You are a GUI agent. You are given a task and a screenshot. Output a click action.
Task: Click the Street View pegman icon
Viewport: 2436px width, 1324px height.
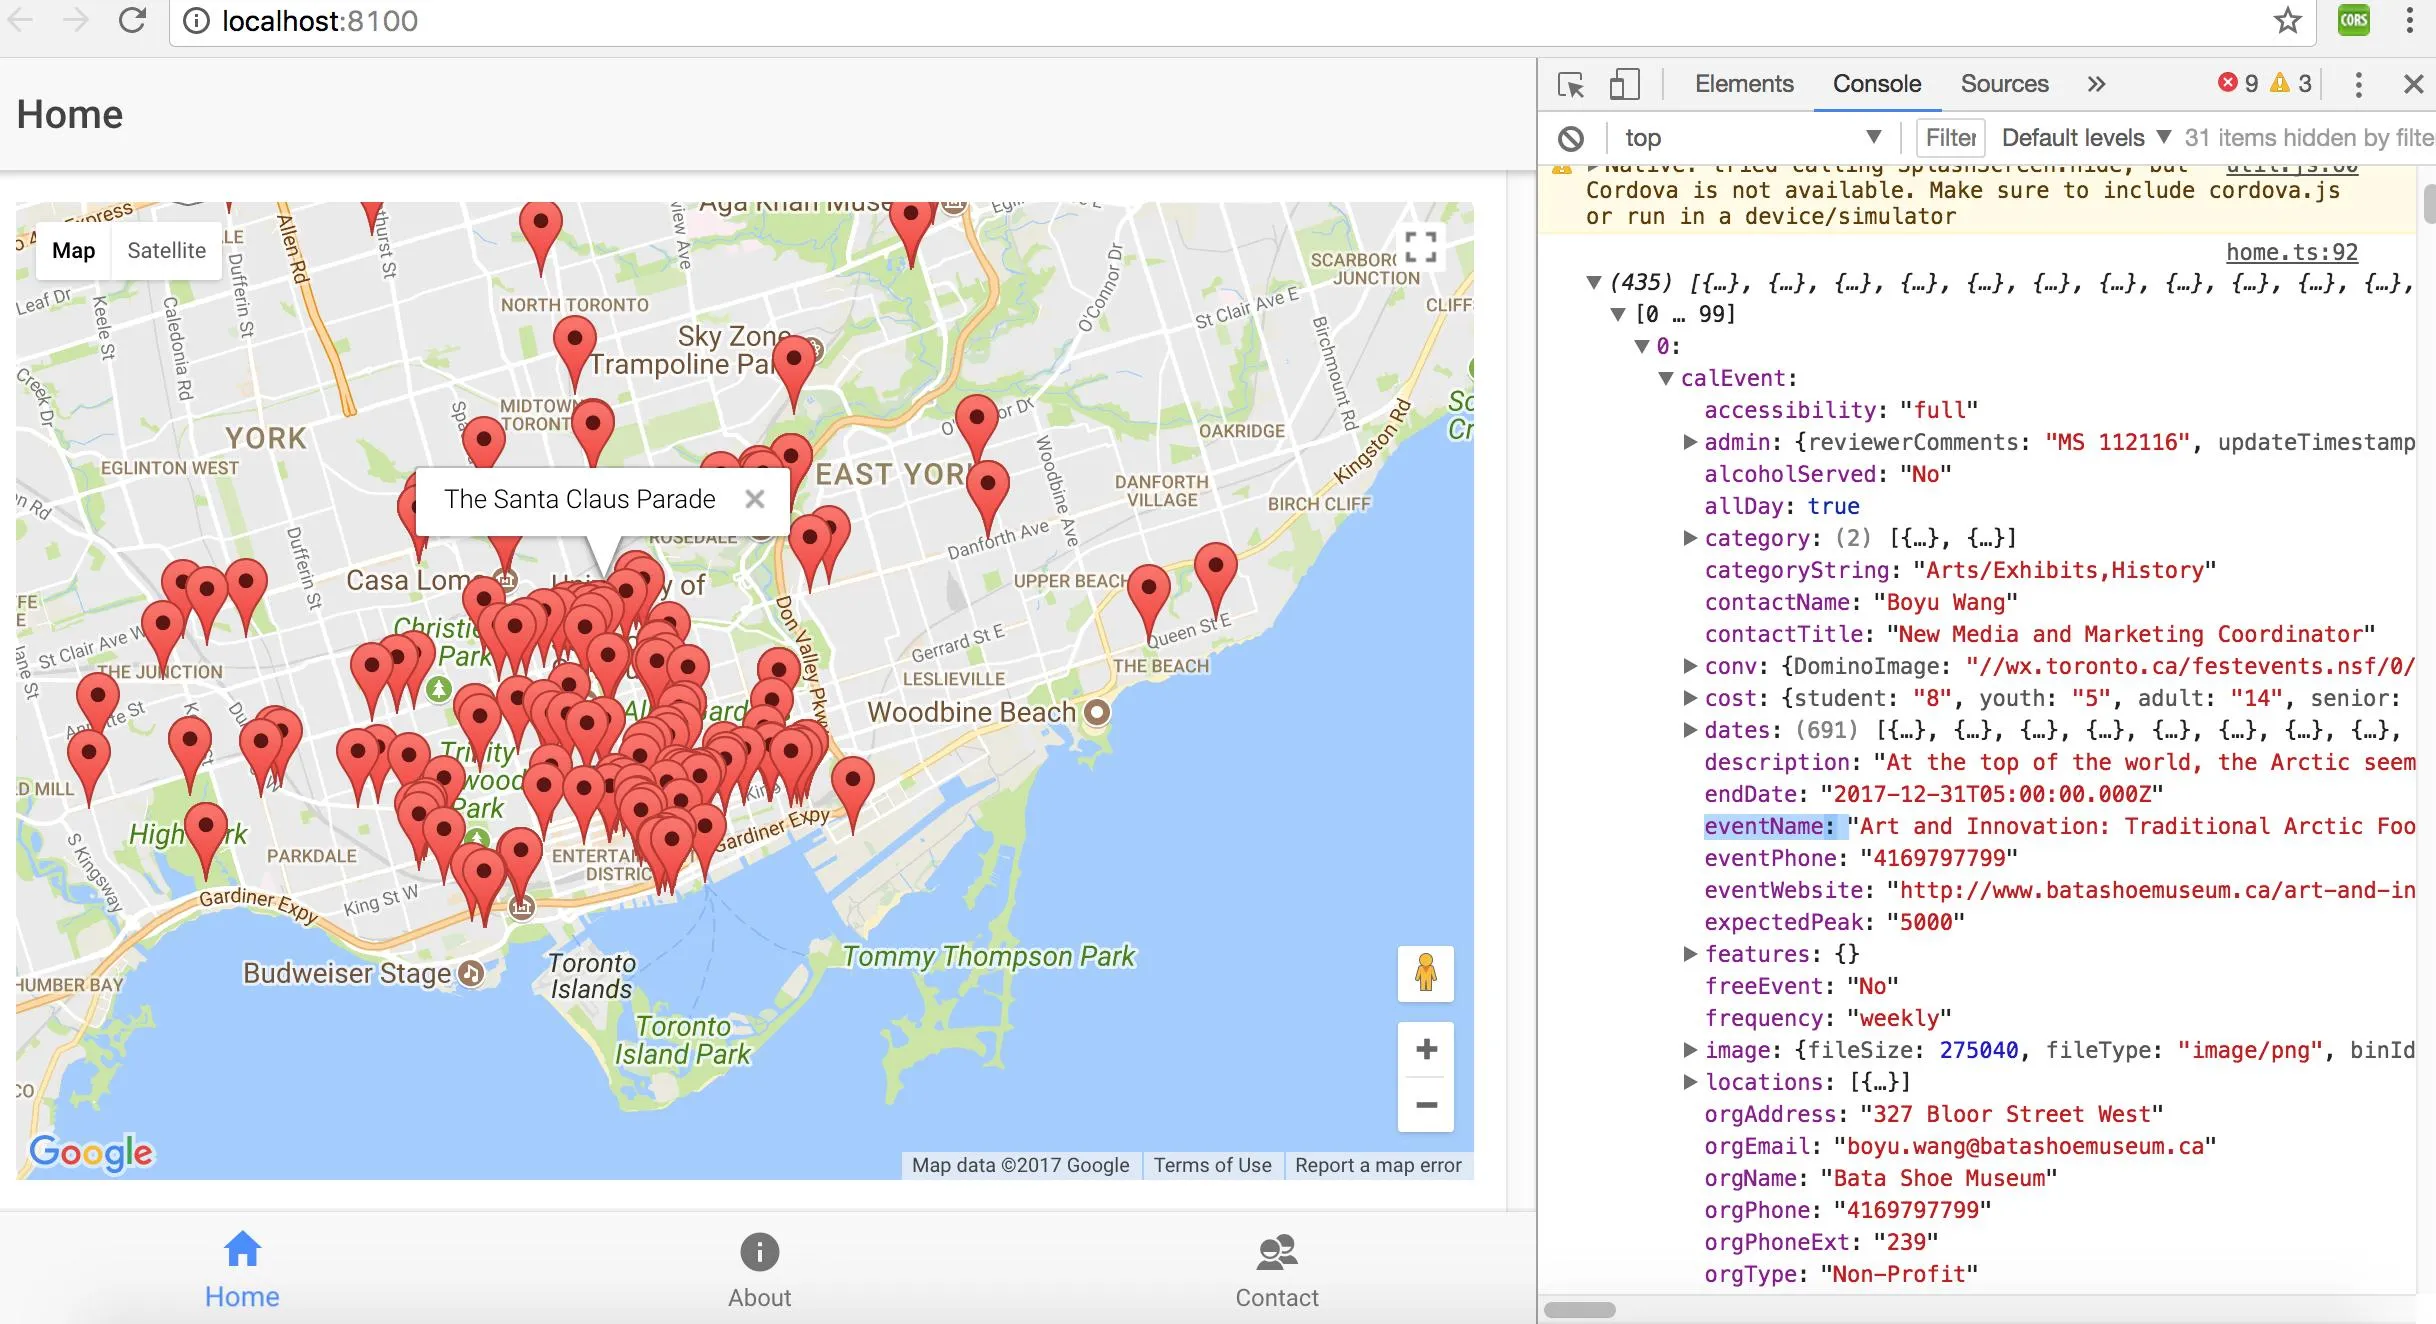[x=1425, y=973]
